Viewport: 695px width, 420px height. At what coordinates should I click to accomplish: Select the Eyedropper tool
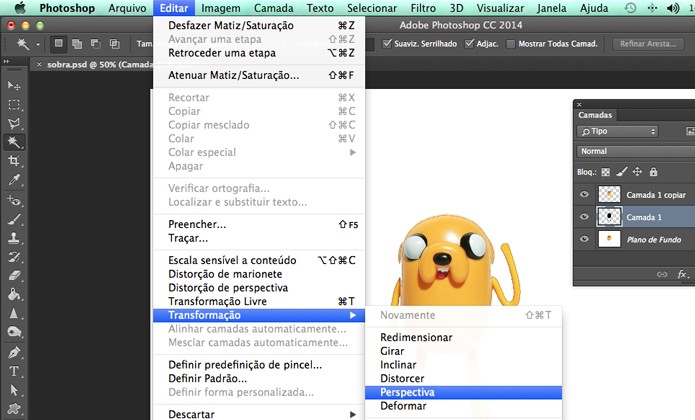pyautogui.click(x=14, y=180)
